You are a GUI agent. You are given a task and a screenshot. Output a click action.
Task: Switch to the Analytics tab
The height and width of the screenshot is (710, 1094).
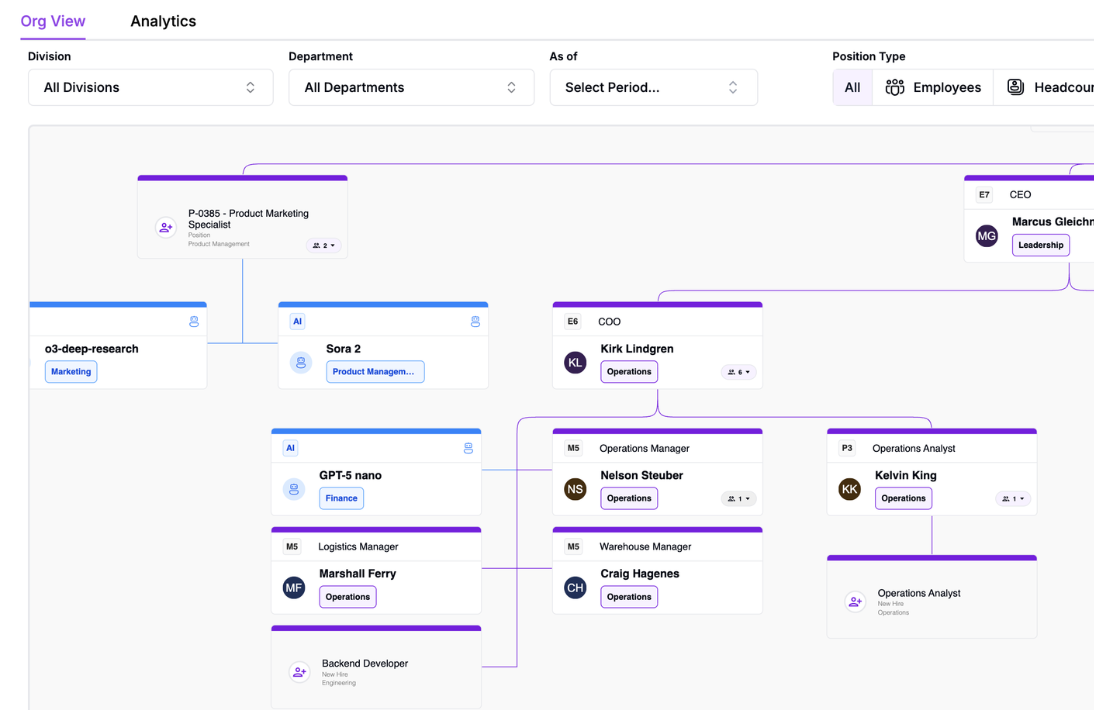coord(163,20)
